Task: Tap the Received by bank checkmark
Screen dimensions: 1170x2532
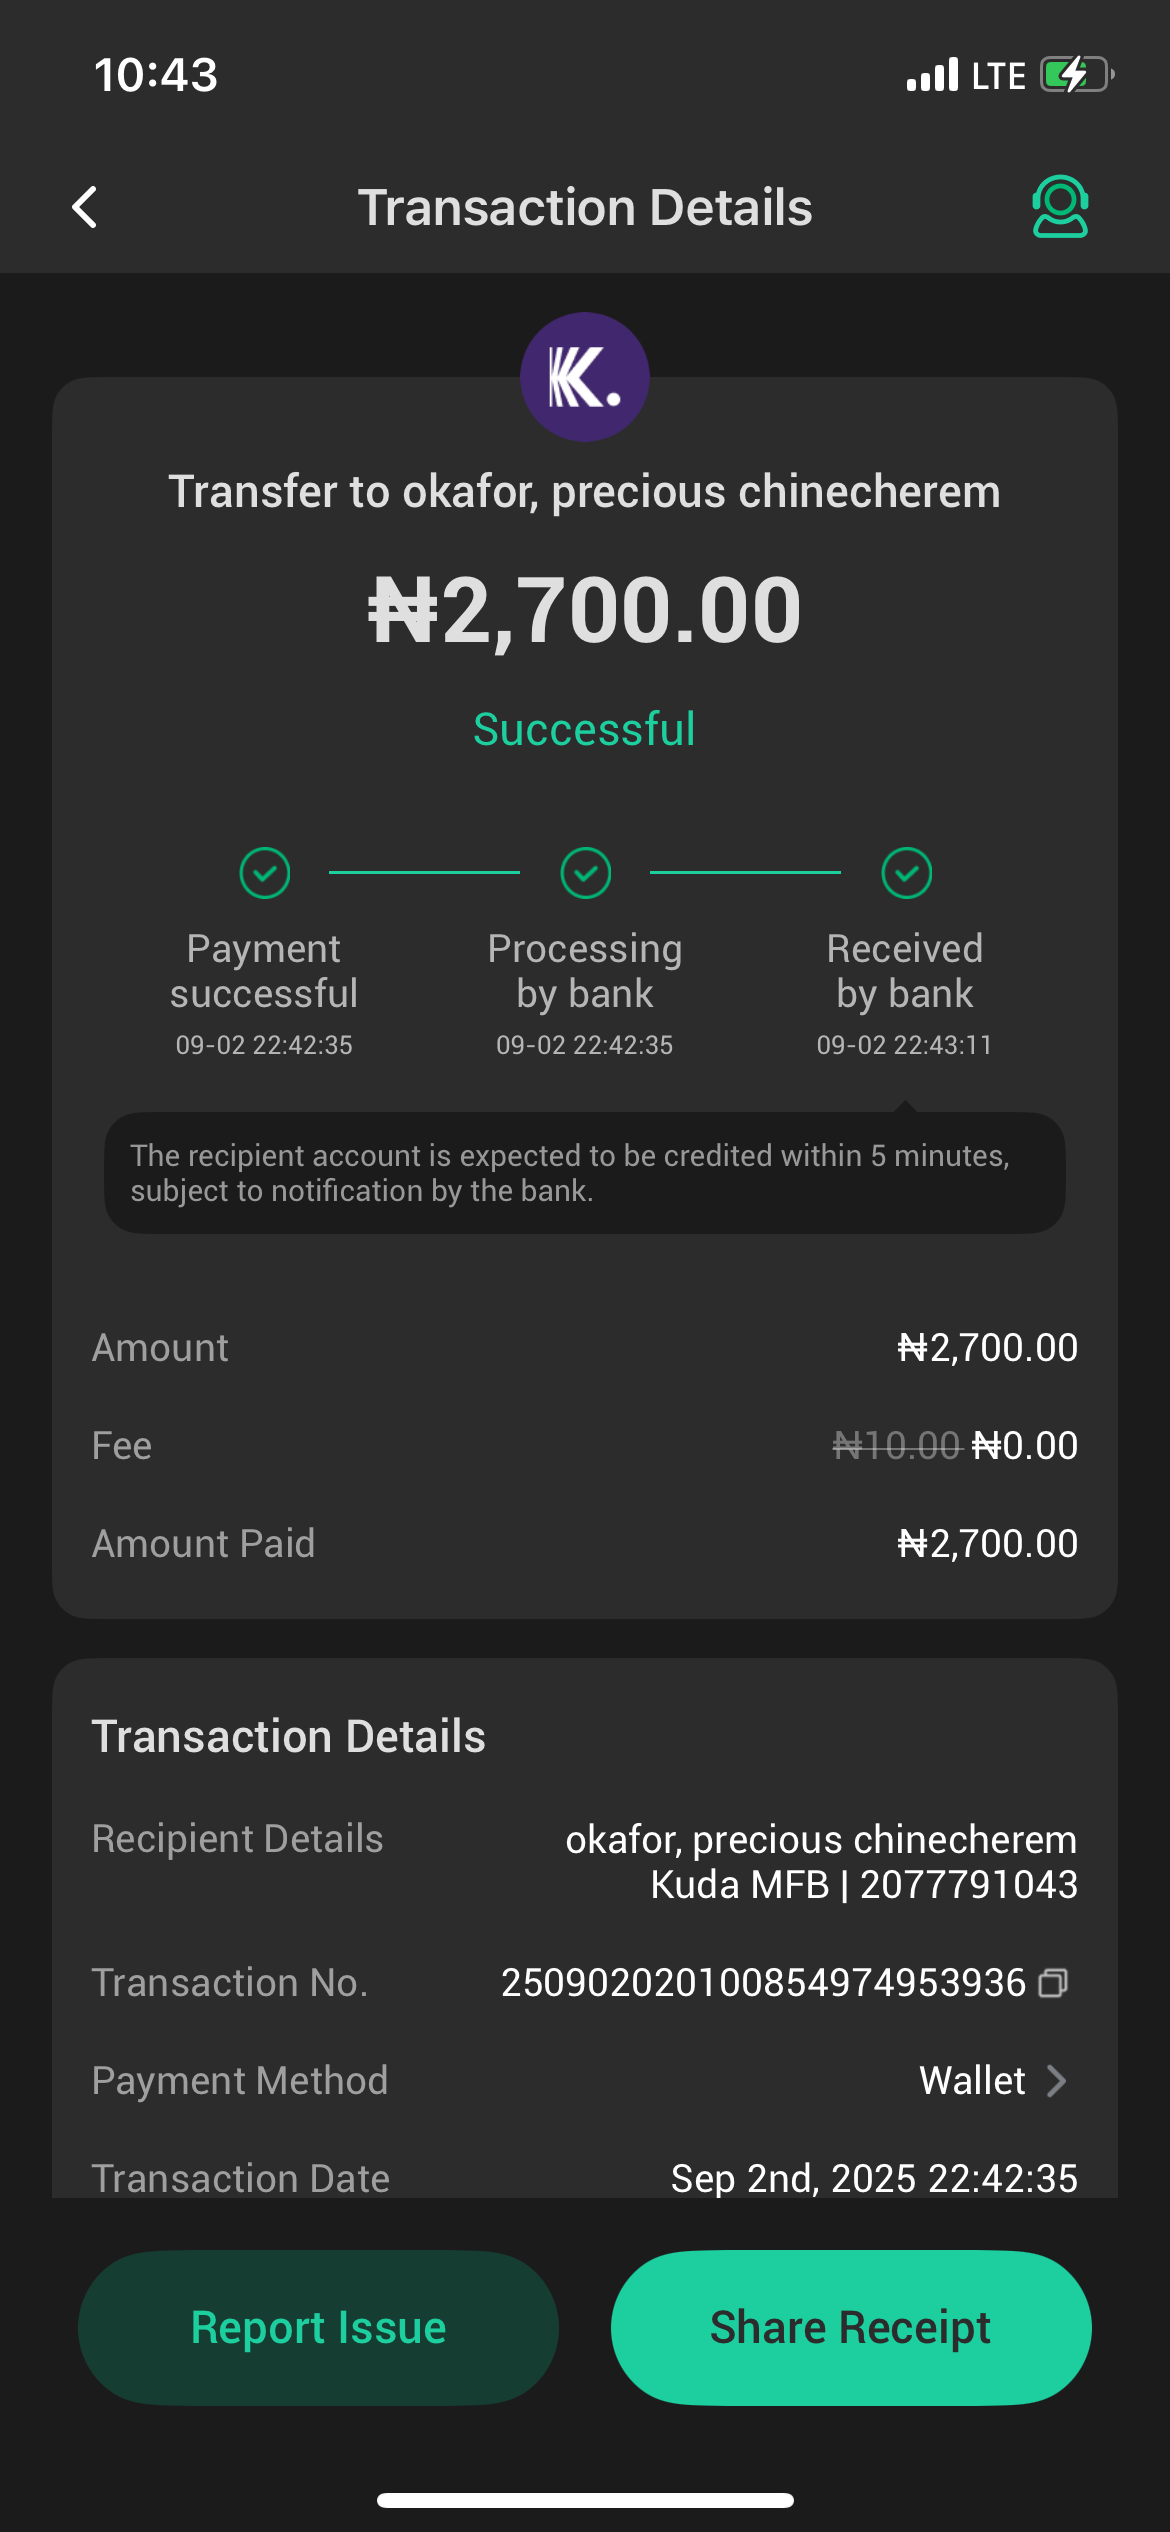Action: point(907,873)
